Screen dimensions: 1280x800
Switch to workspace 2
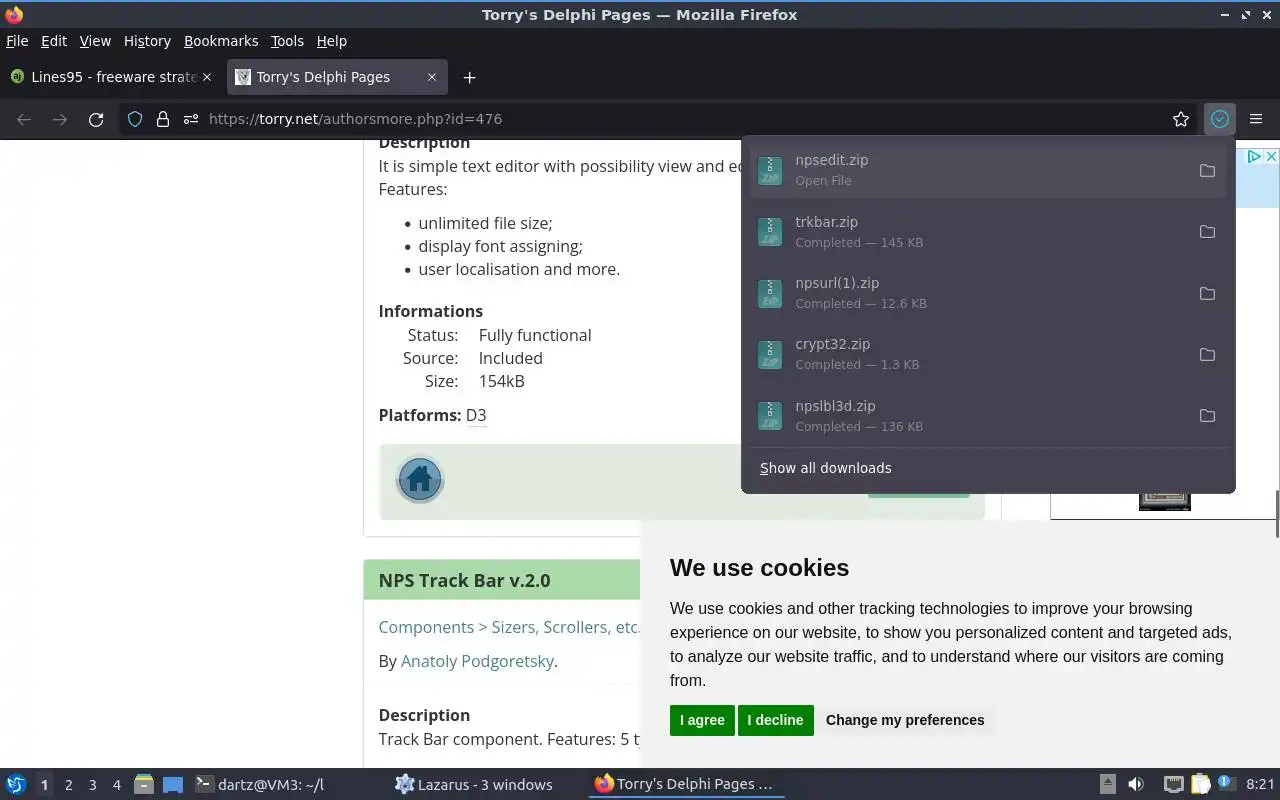68,785
